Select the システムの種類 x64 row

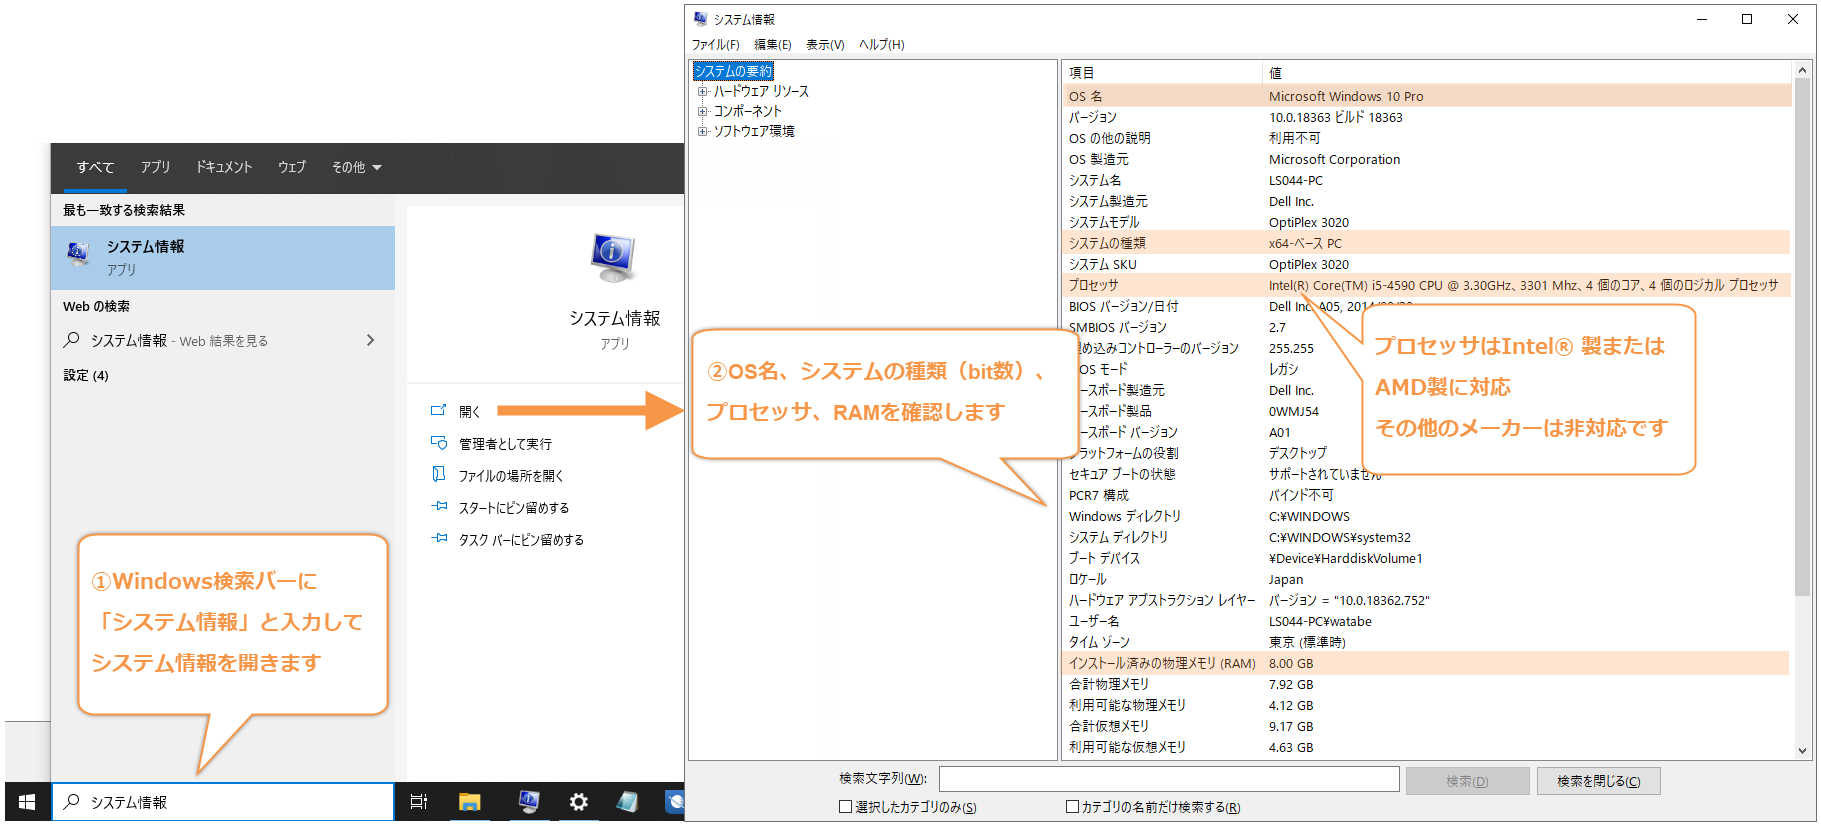(1427, 244)
